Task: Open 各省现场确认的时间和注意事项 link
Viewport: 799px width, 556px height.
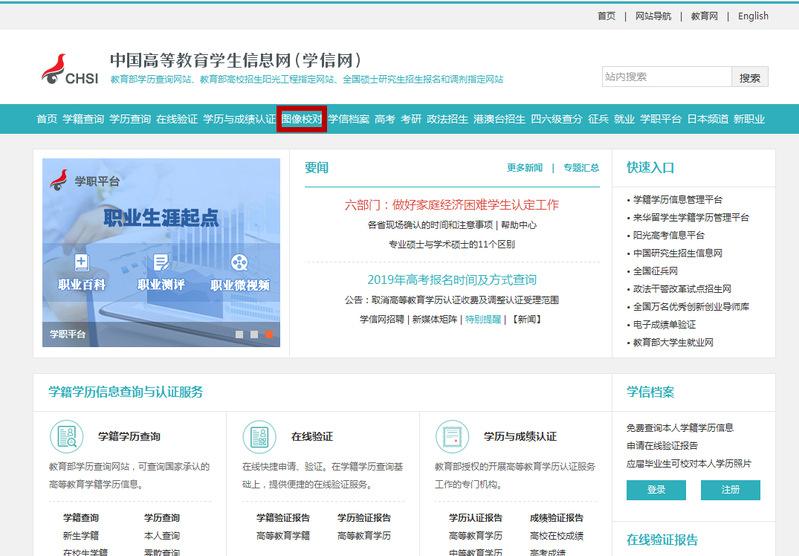Action: [x=430, y=225]
